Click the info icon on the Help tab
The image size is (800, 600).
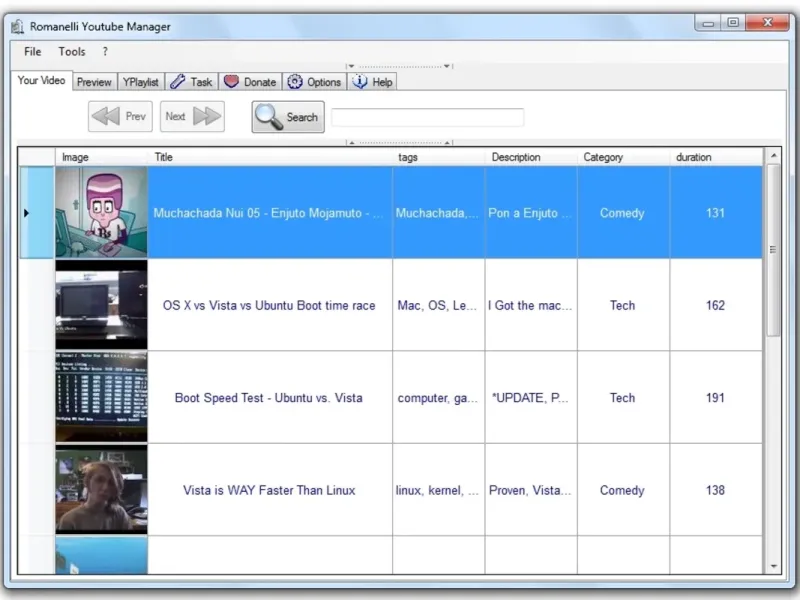[x=360, y=82]
